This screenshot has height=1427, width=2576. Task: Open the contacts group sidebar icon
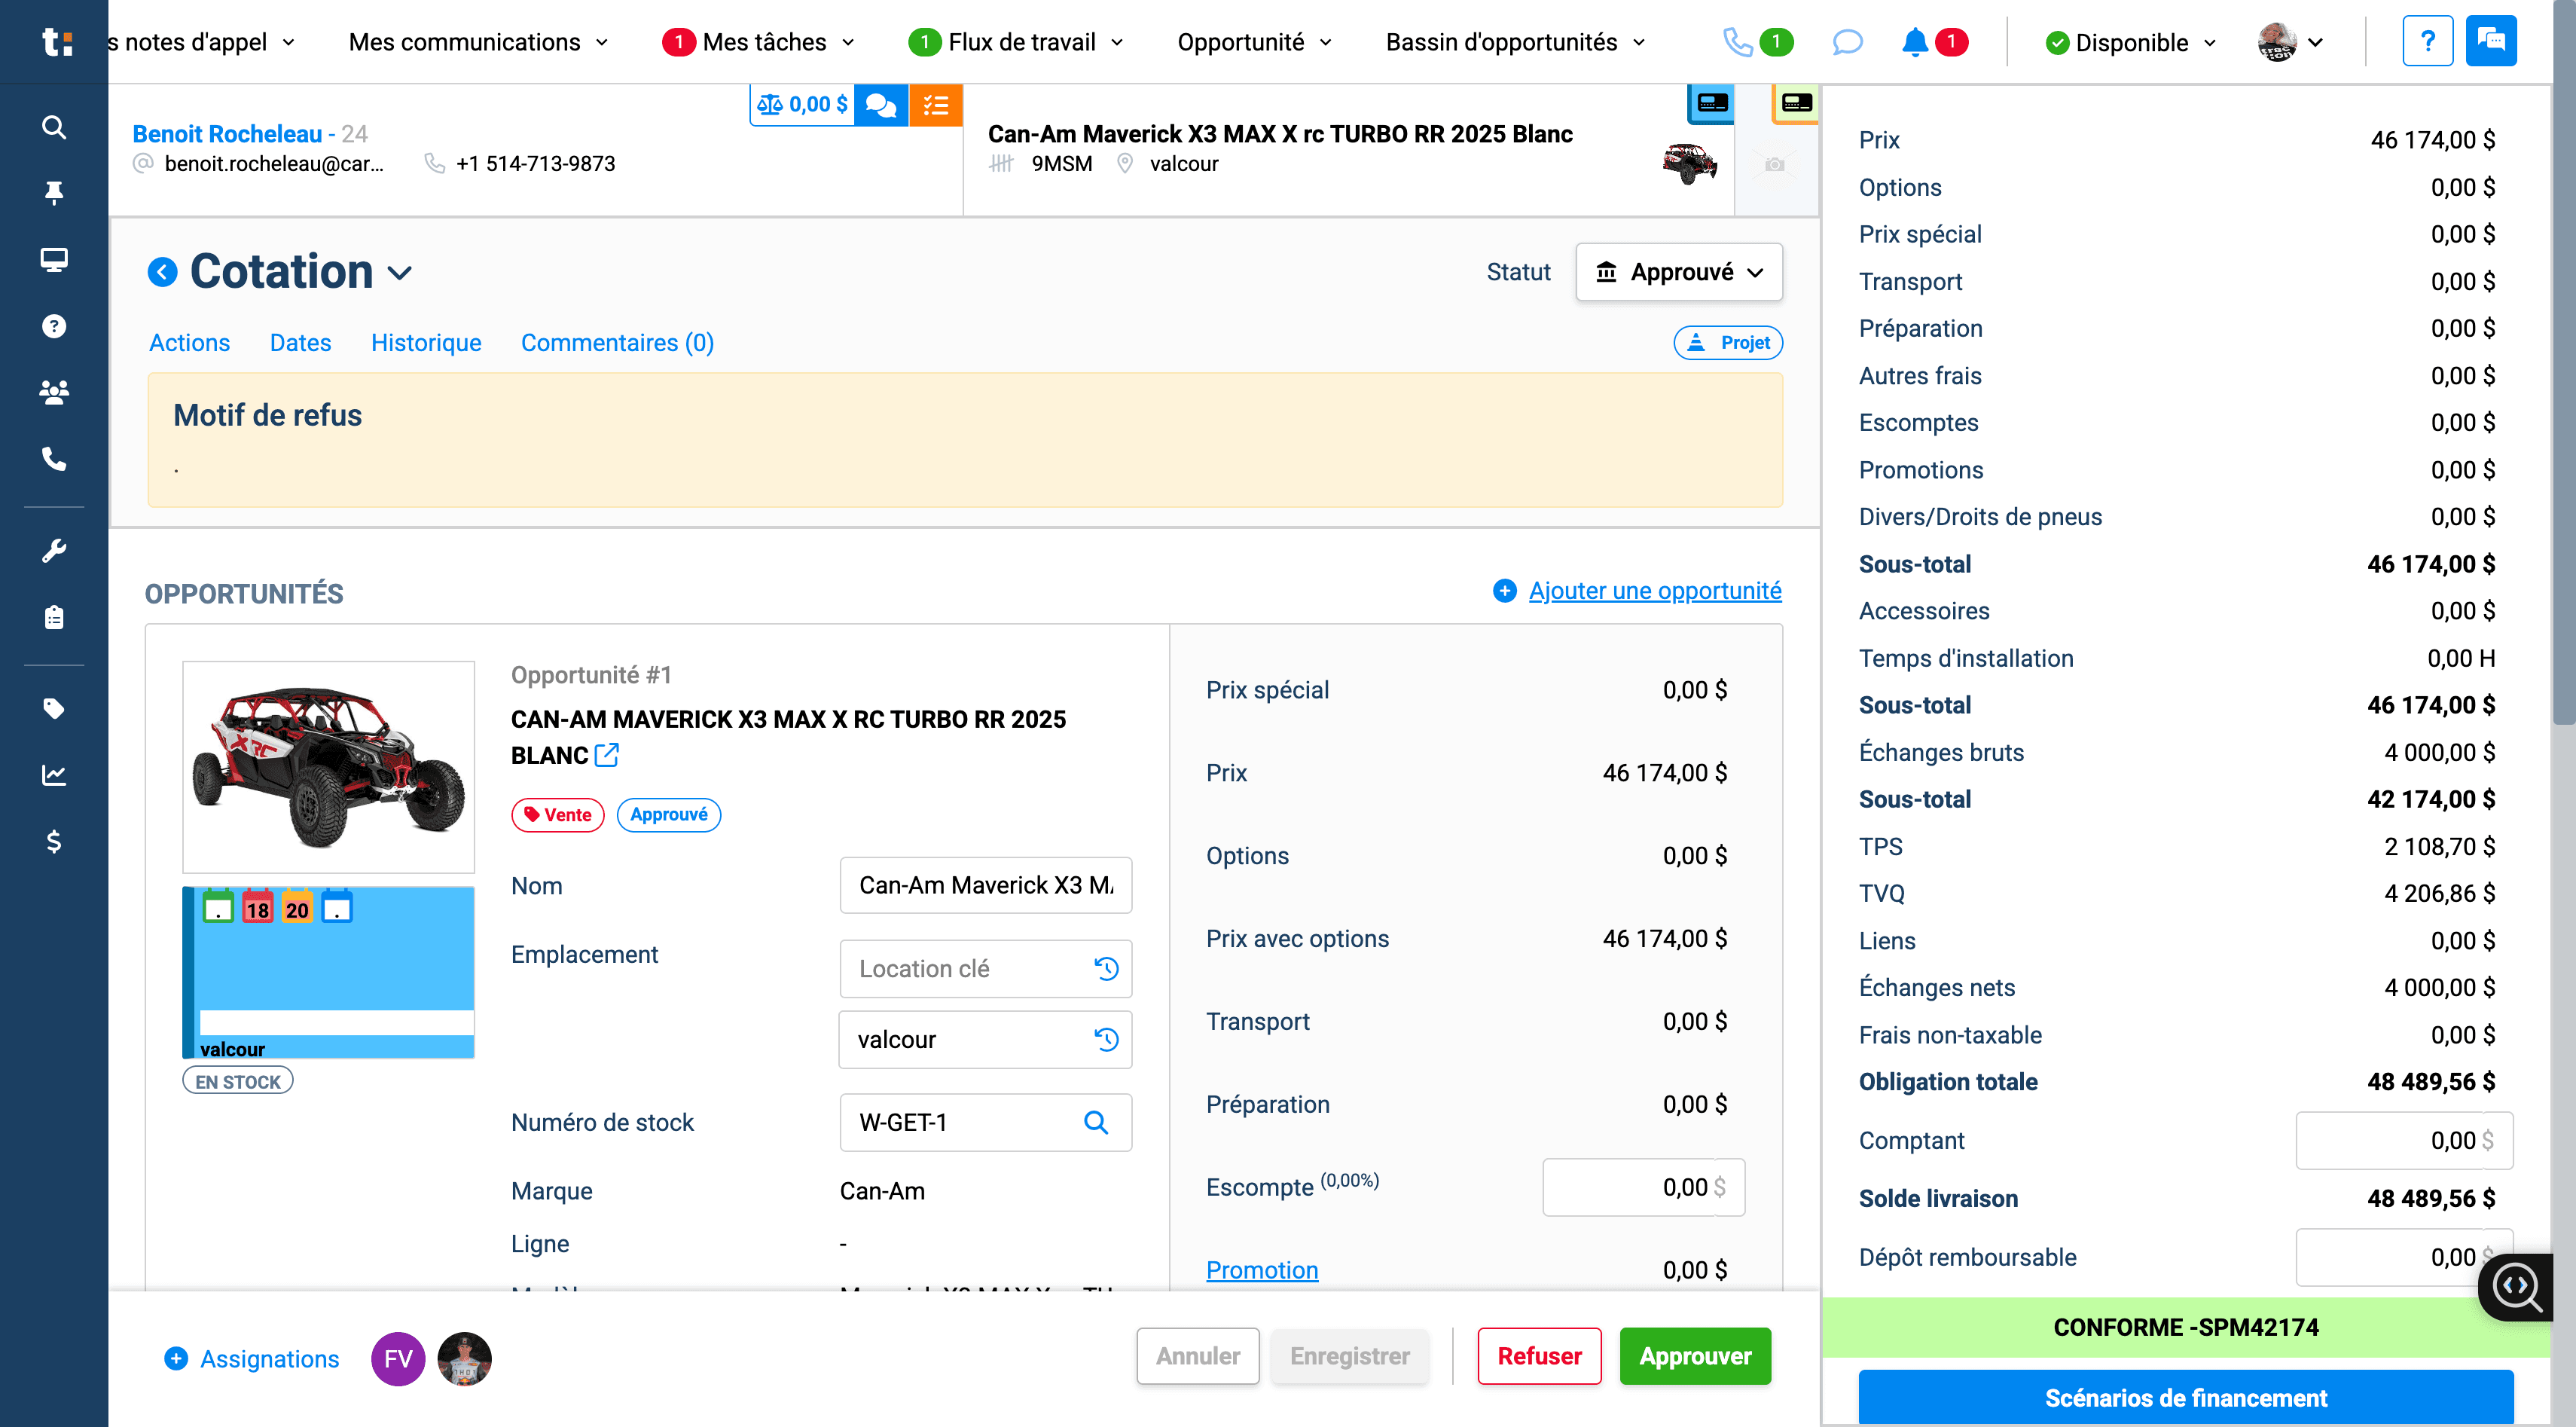[54, 392]
